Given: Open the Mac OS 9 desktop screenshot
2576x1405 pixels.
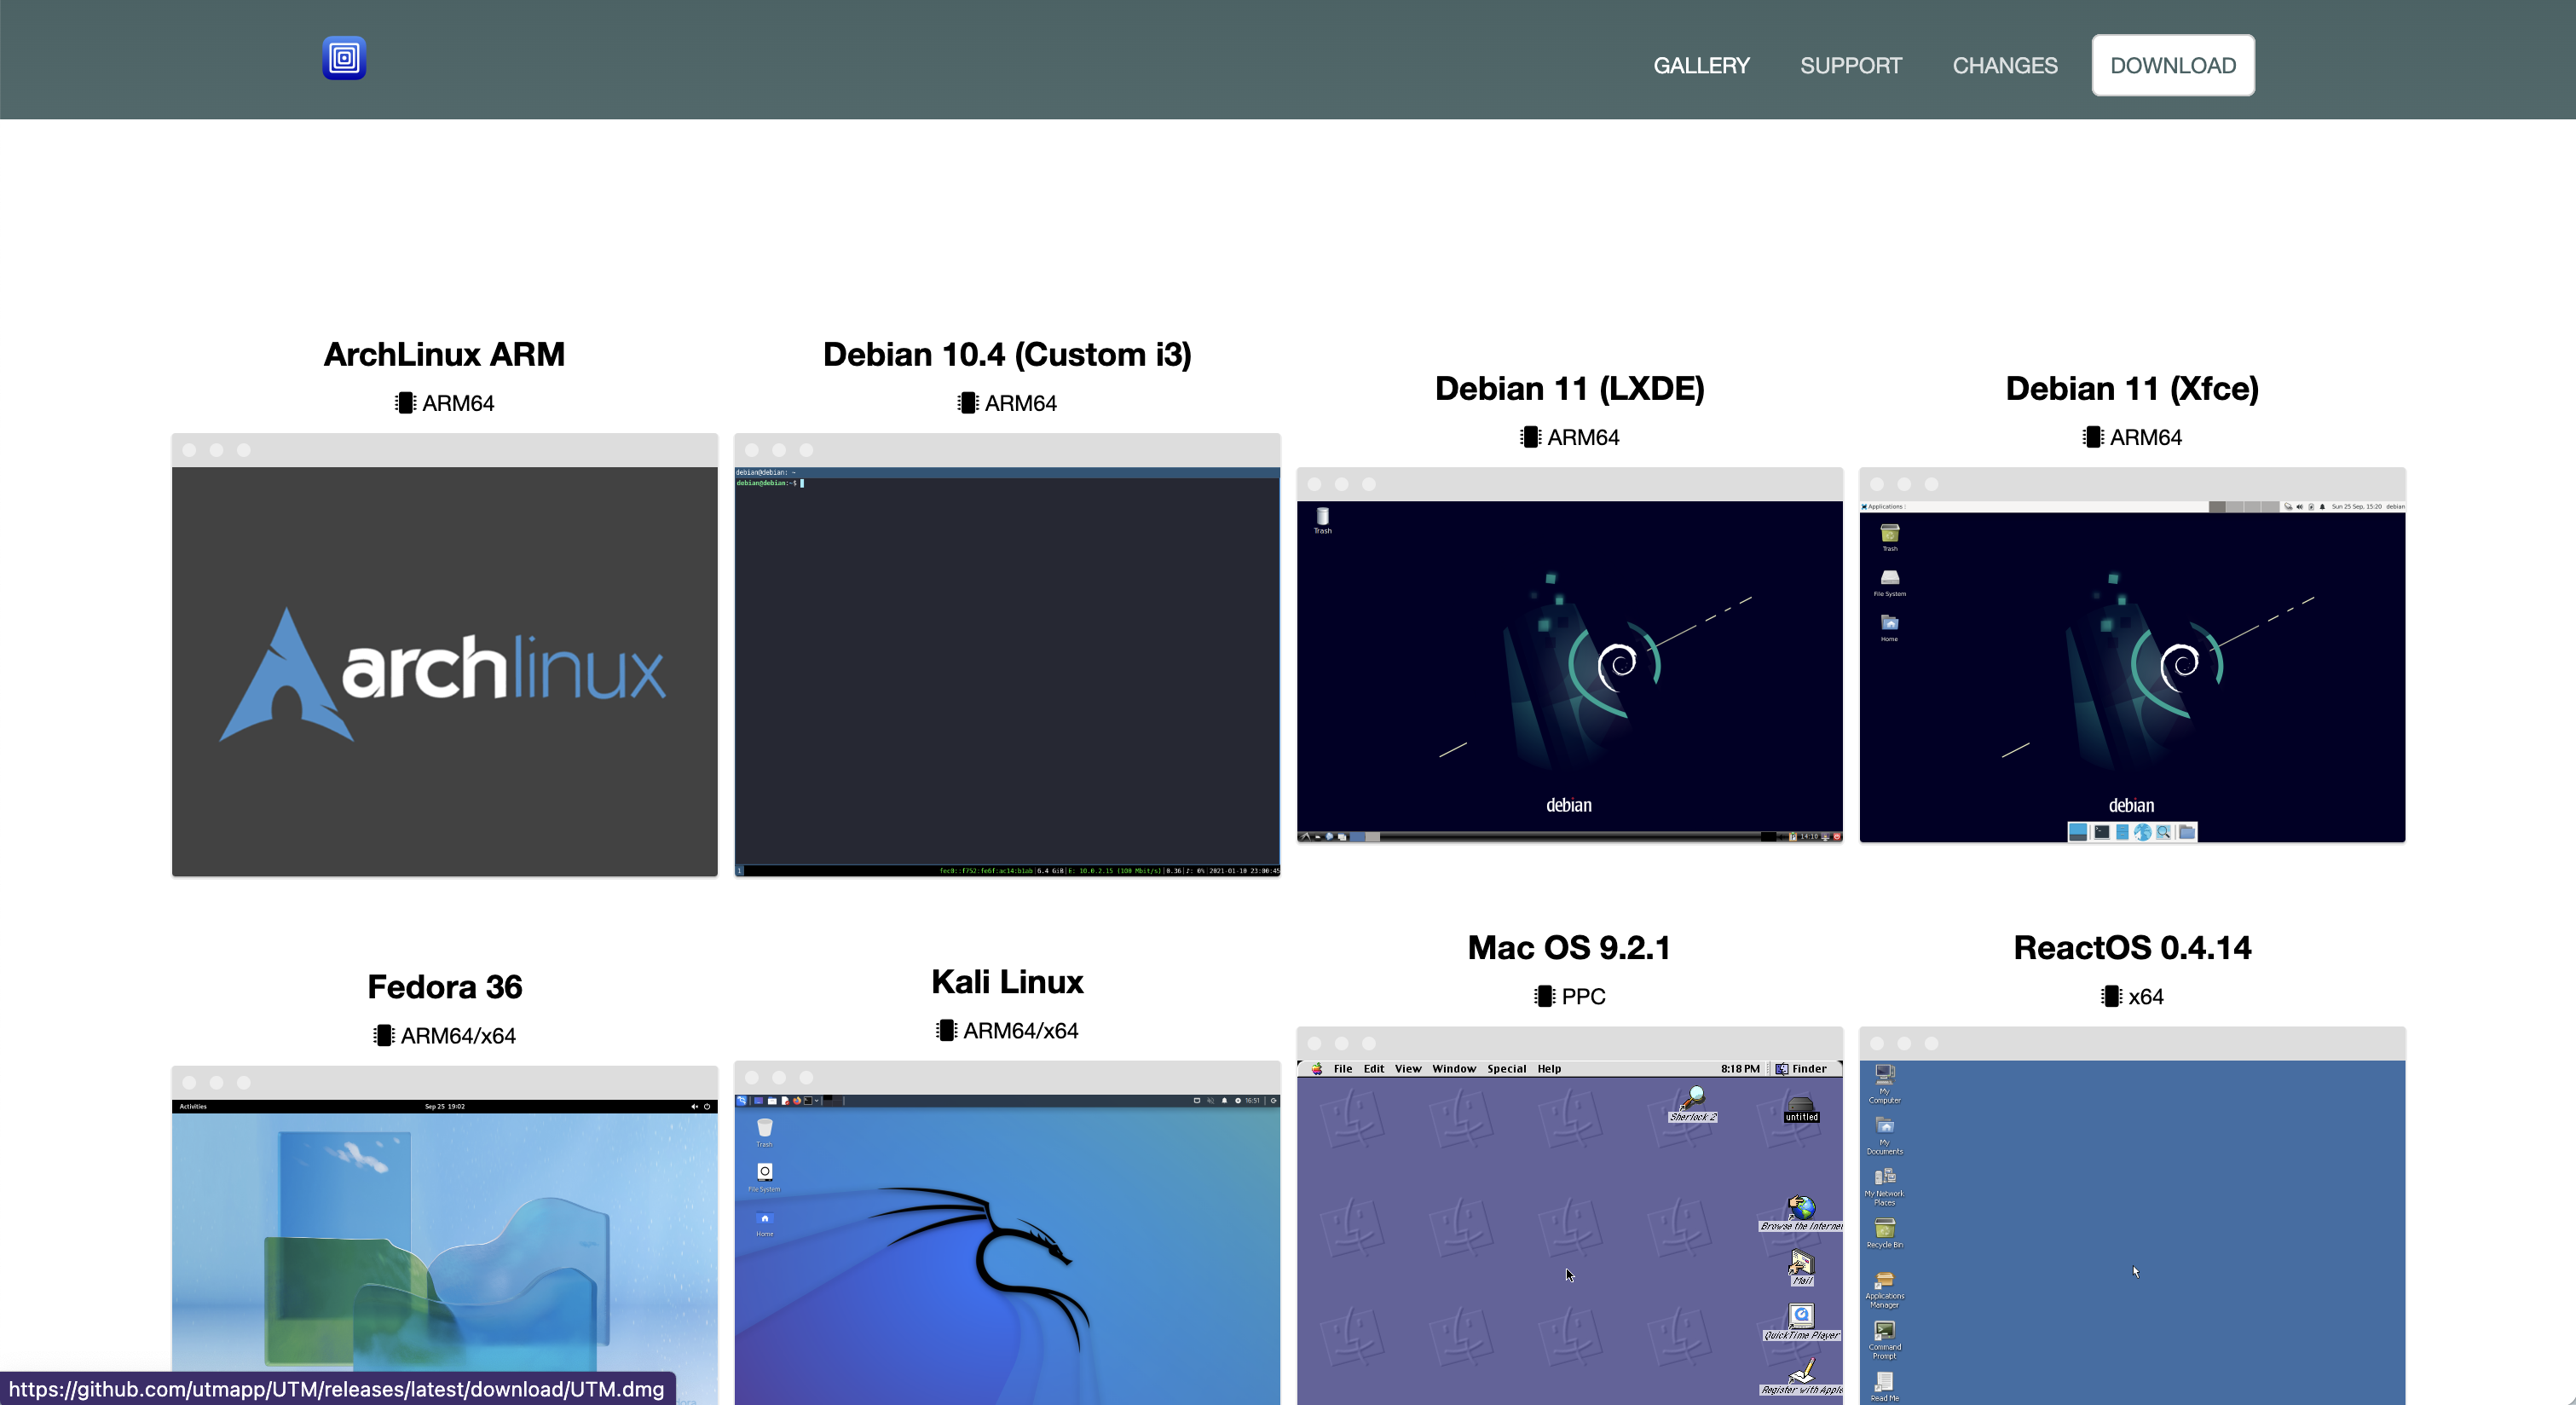Looking at the screenshot, I should pos(1568,1230).
